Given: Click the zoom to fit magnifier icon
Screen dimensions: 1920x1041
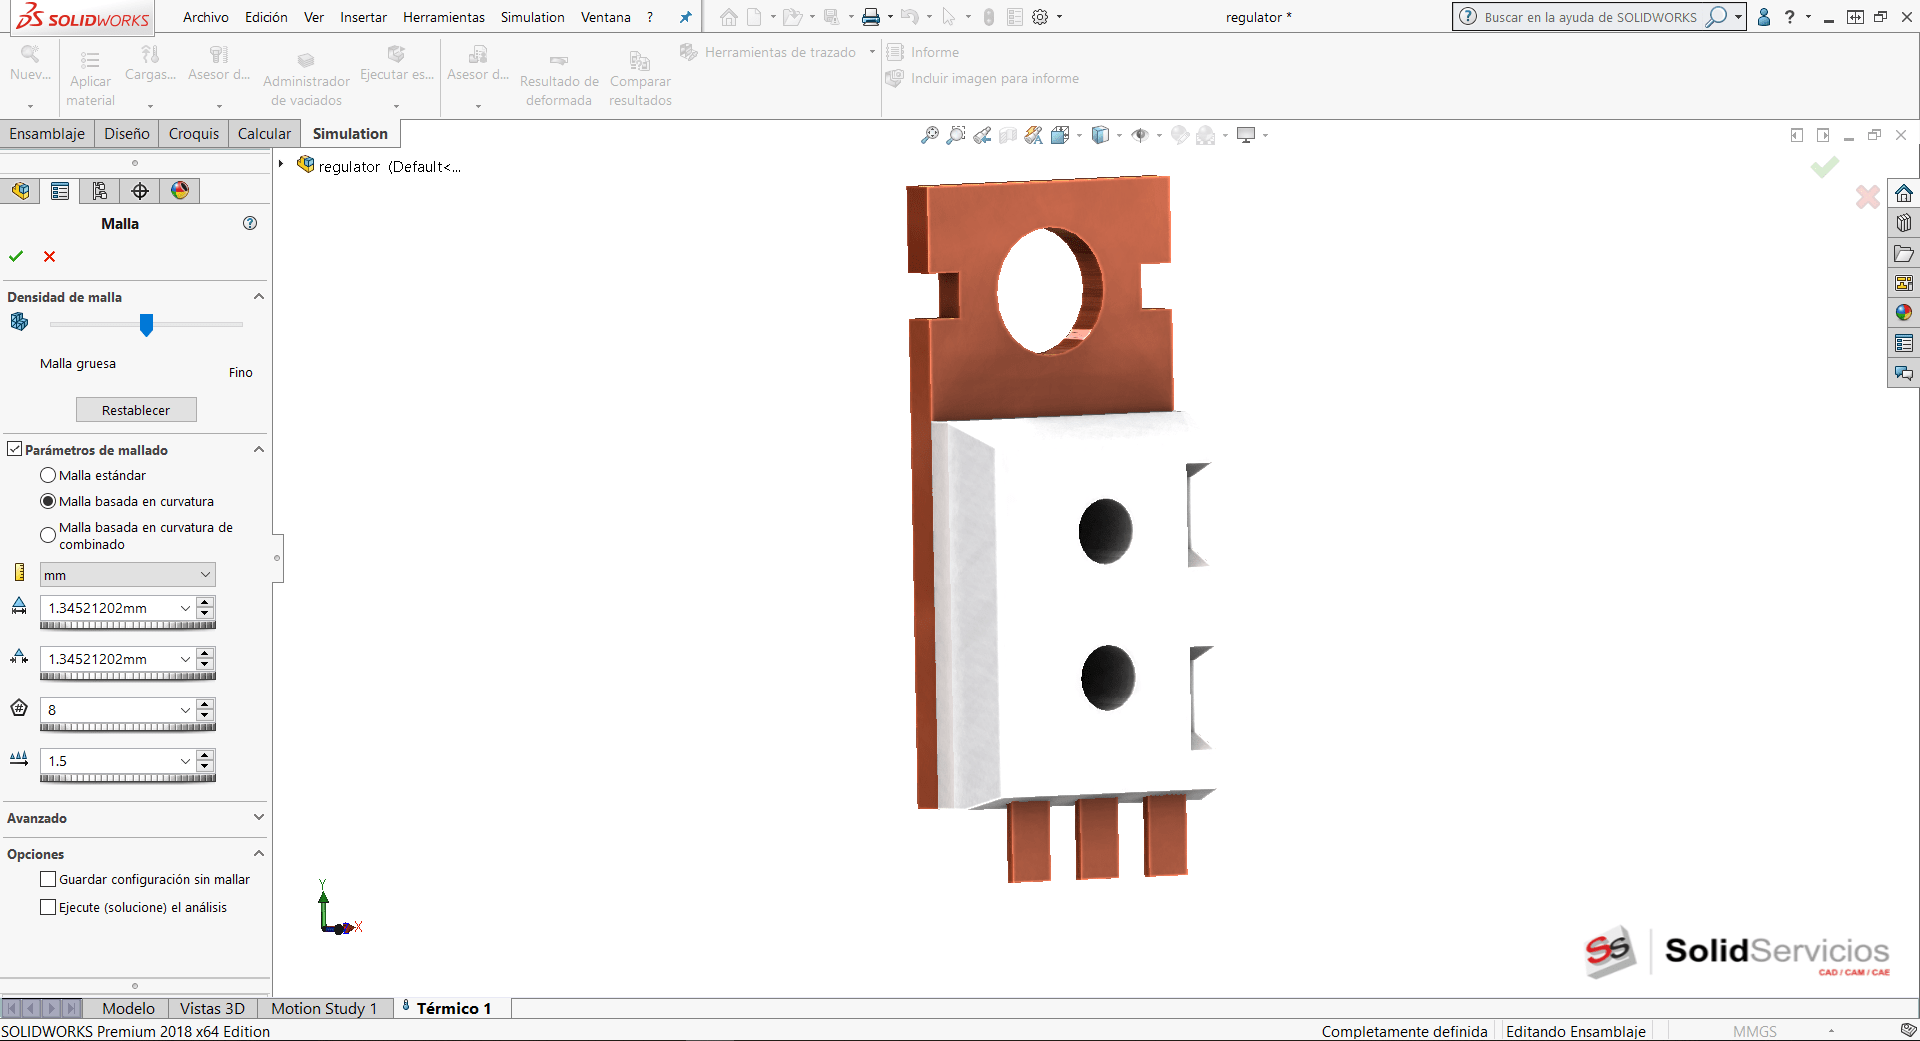Looking at the screenshot, I should 930,135.
